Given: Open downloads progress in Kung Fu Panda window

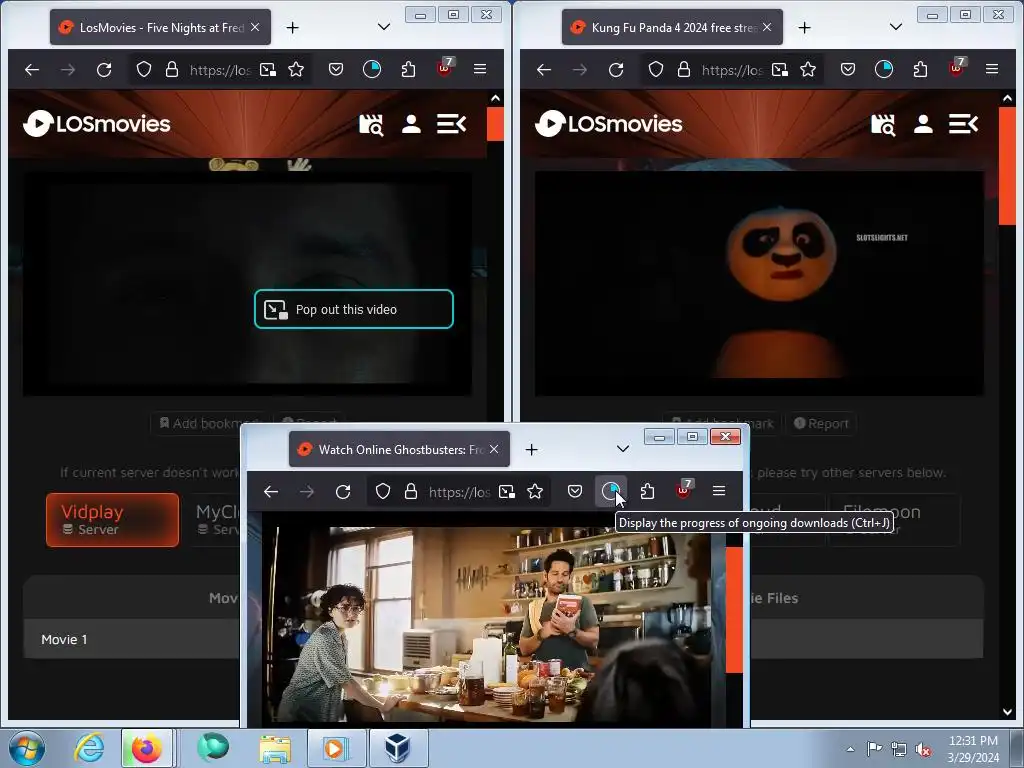Looking at the screenshot, I should tap(884, 69).
